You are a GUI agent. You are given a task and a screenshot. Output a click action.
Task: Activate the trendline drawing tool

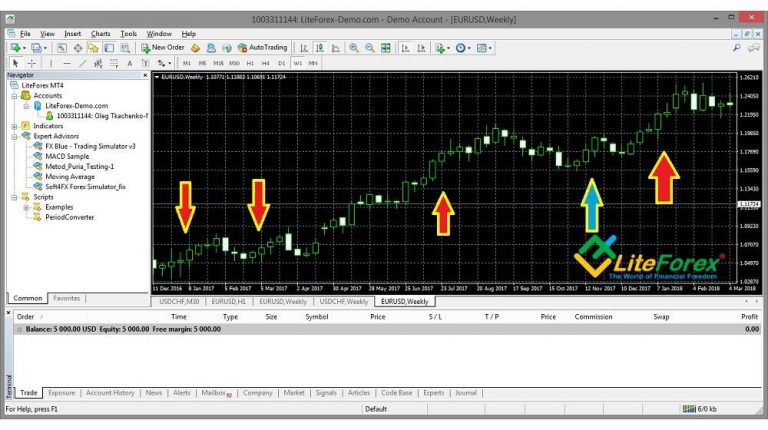click(x=80, y=62)
